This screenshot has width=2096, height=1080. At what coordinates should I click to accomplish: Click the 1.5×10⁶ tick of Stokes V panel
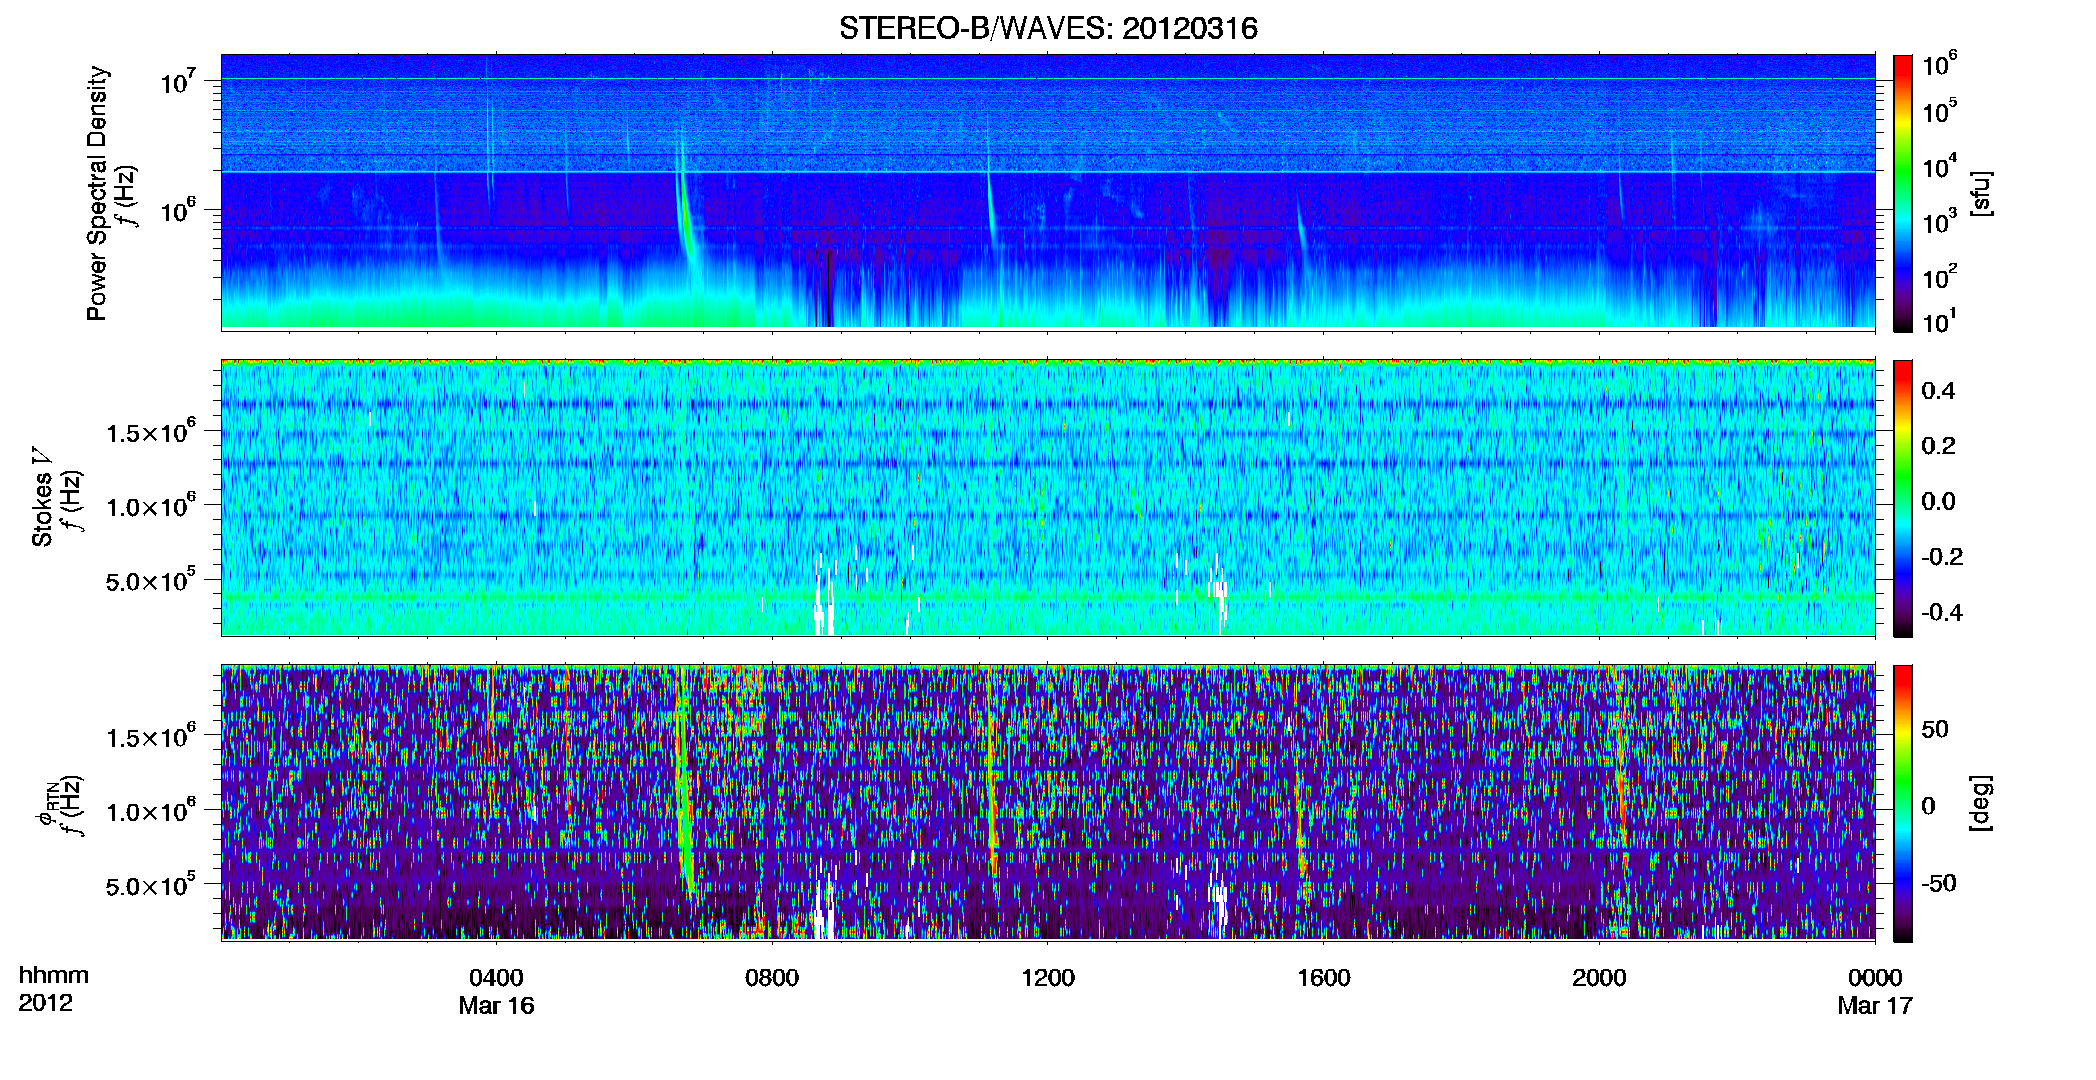(151, 431)
